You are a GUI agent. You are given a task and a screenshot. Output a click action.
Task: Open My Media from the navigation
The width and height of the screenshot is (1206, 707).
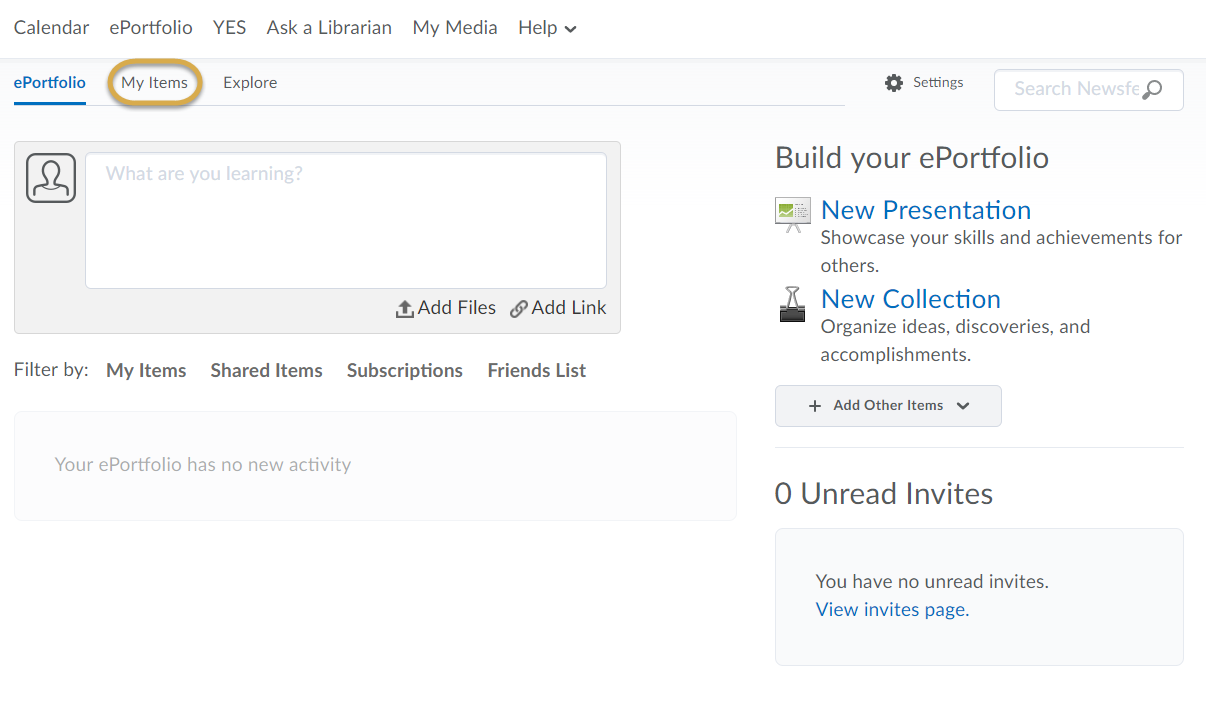point(455,28)
